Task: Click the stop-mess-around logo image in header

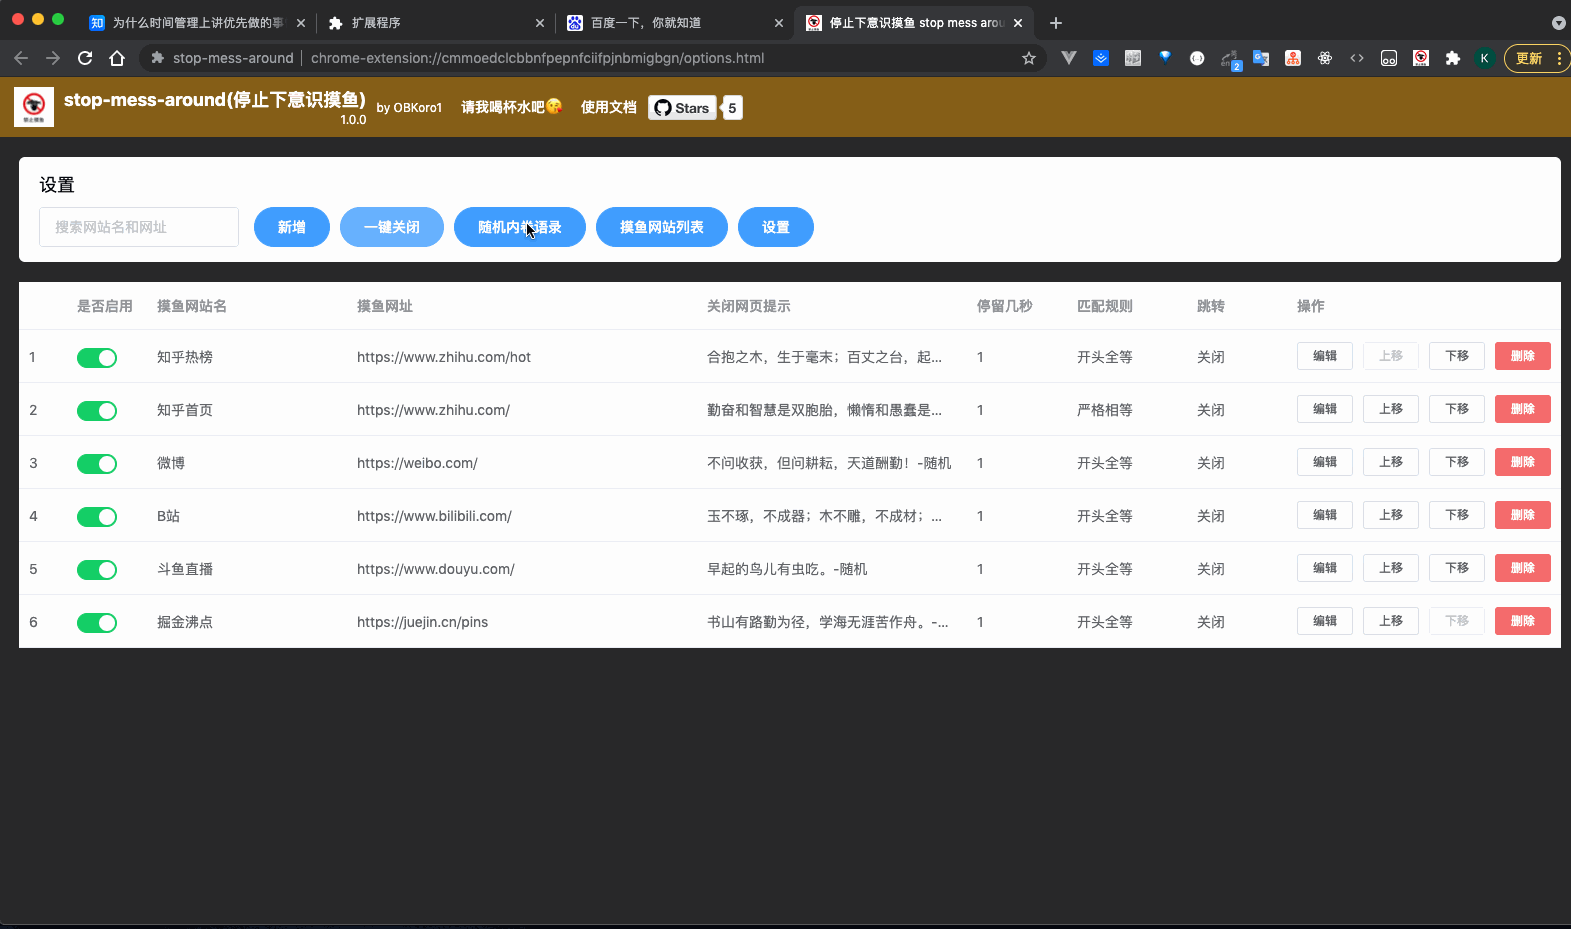Action: click(x=34, y=107)
